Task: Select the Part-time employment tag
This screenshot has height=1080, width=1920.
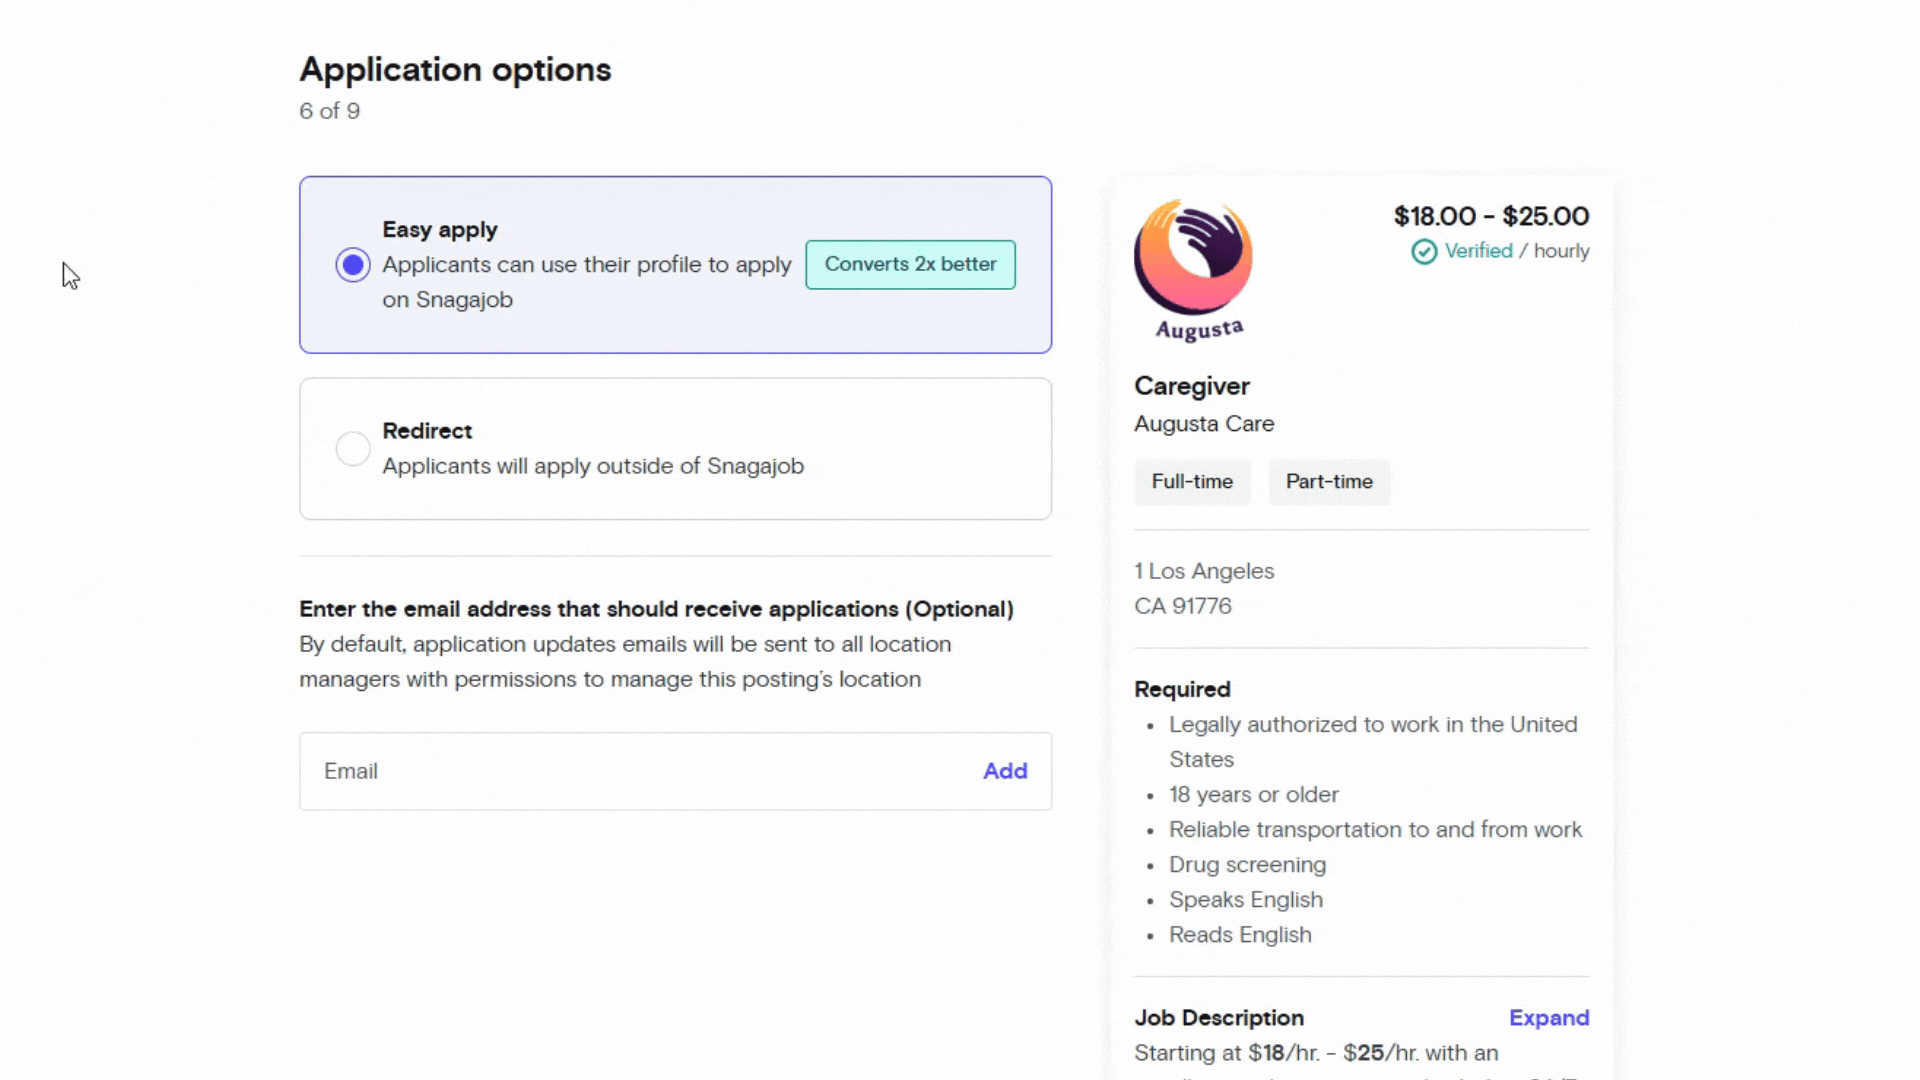Action: 1329,481
